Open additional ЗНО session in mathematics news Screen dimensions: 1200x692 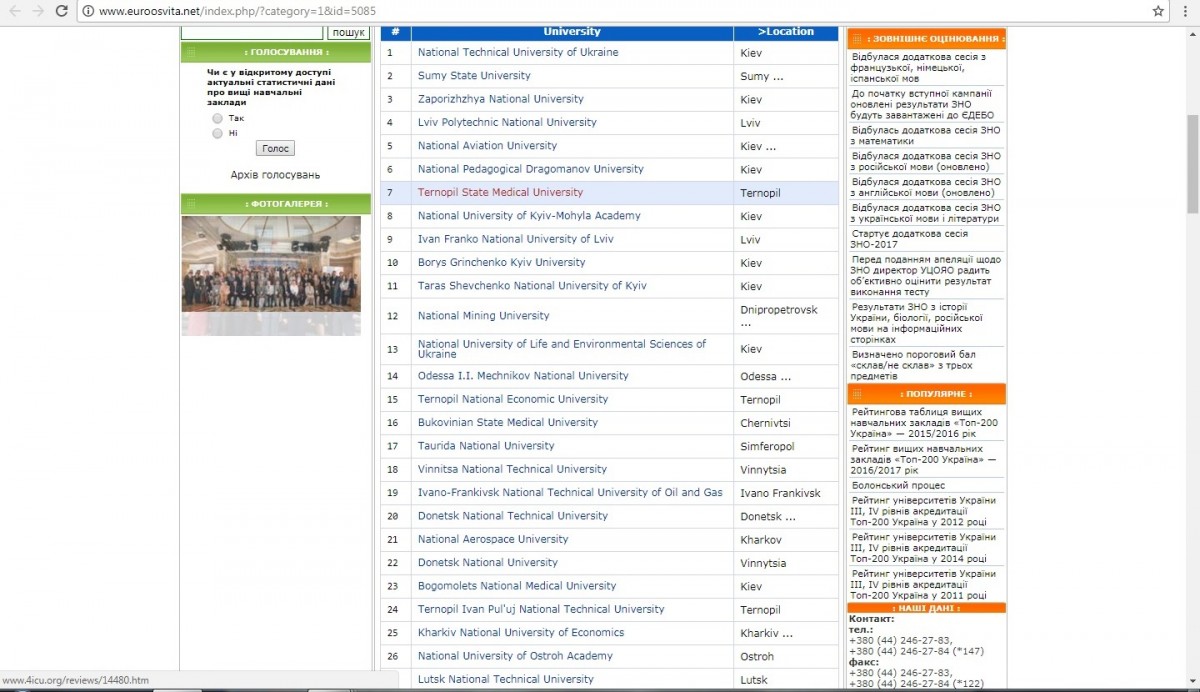(926, 136)
